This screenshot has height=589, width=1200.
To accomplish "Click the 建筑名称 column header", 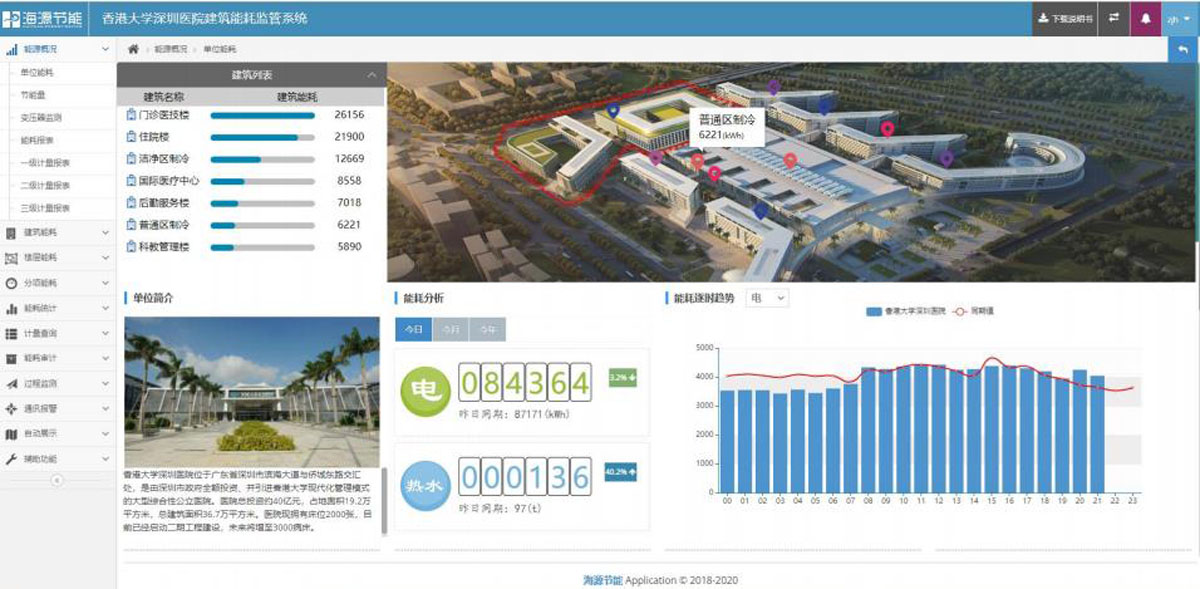I will click(x=164, y=97).
